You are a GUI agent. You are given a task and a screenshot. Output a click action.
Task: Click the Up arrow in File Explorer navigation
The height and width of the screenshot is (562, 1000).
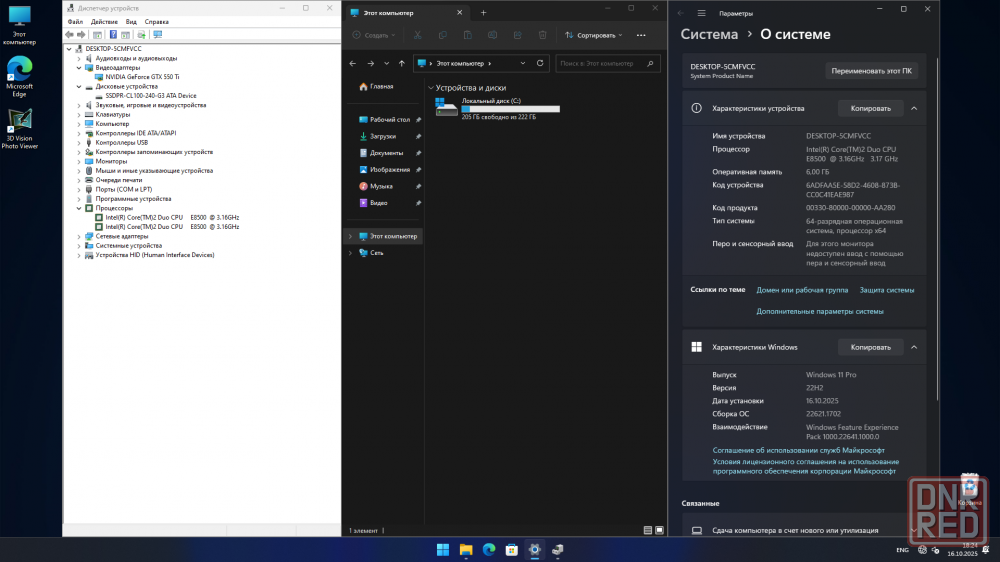[x=402, y=63]
